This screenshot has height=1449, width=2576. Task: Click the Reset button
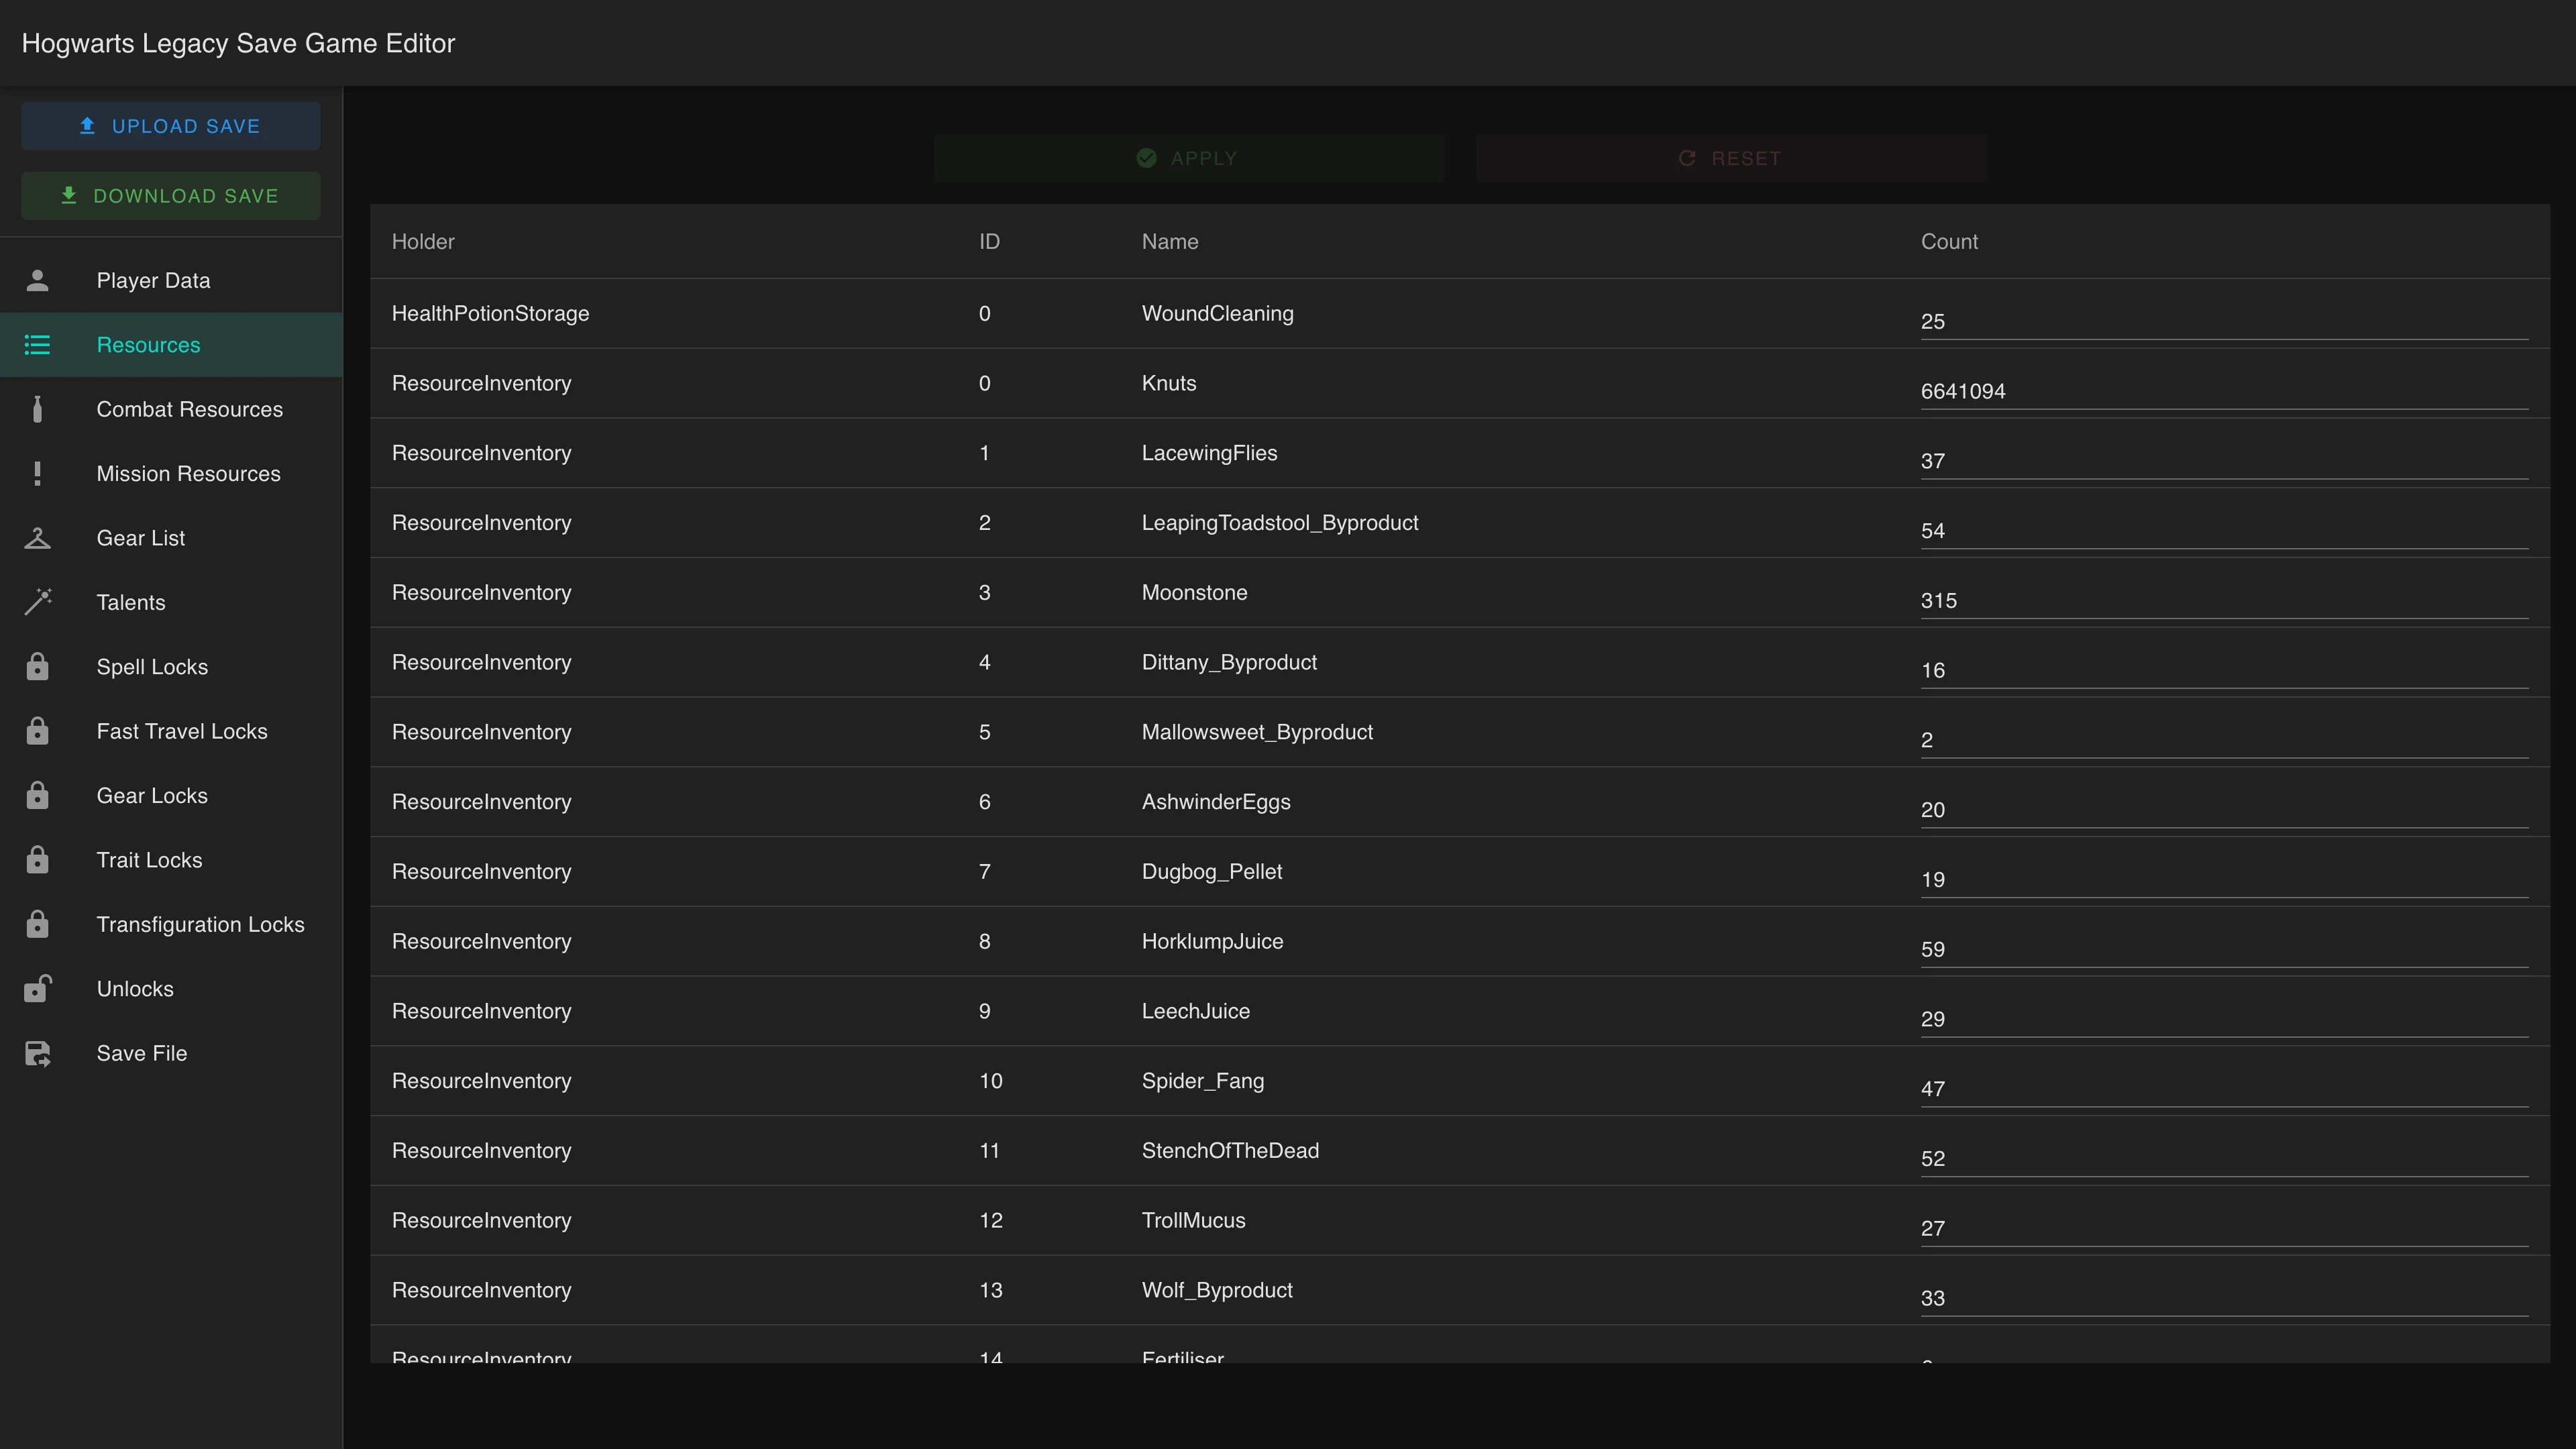tap(1731, 158)
